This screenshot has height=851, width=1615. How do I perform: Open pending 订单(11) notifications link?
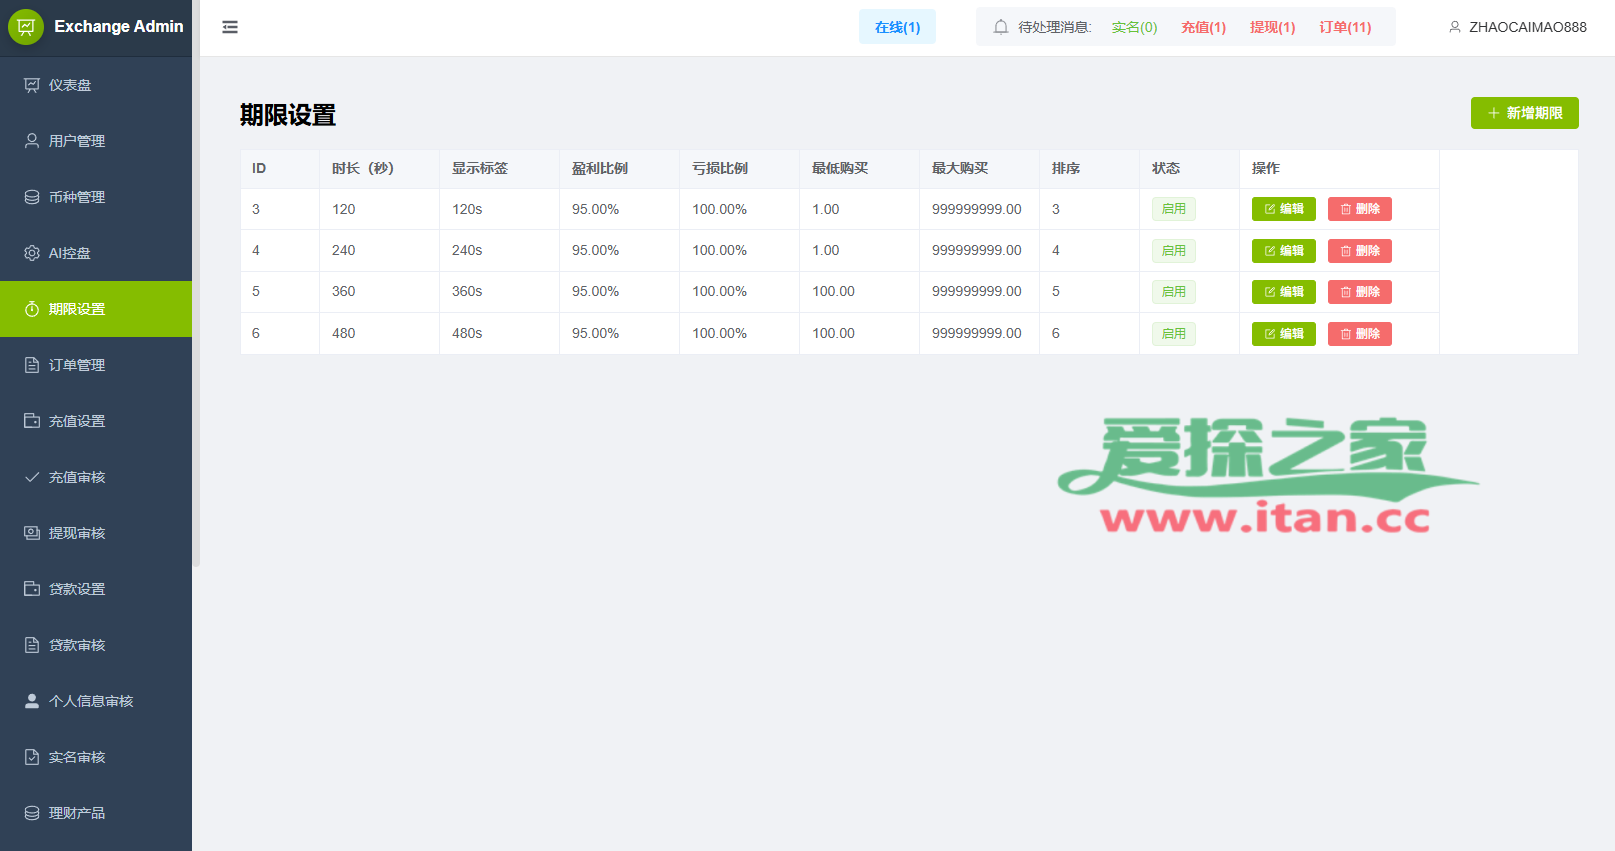(1345, 27)
